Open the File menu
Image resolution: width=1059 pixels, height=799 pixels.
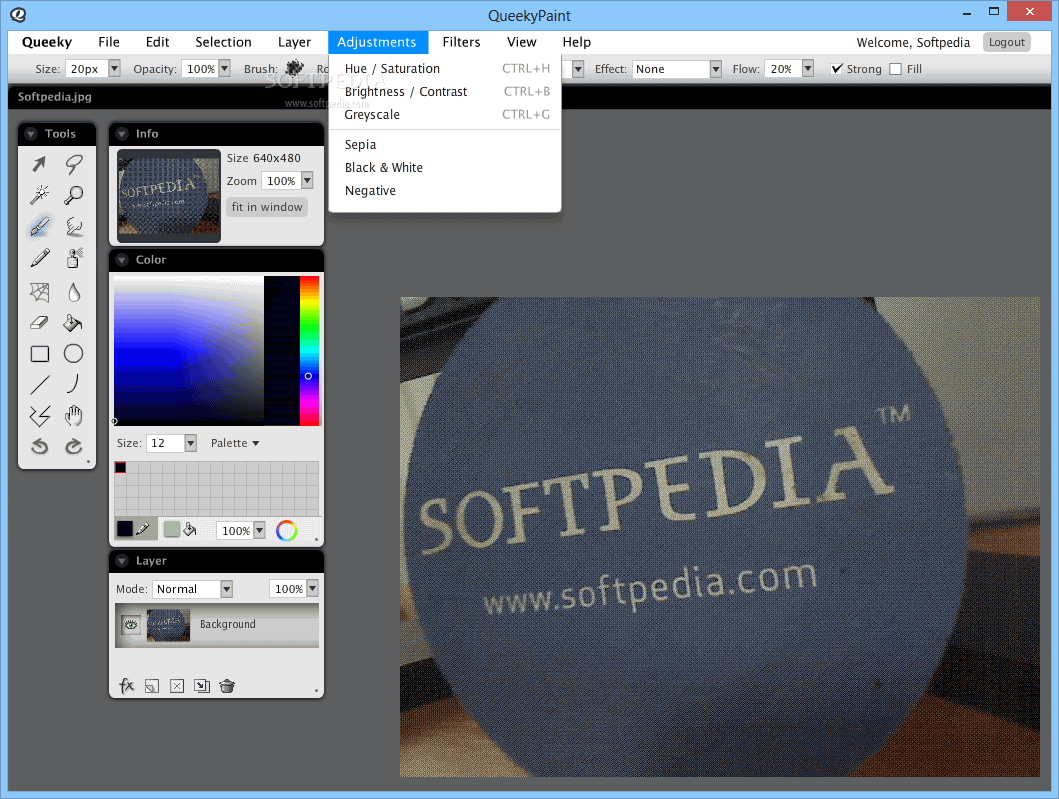tap(109, 42)
